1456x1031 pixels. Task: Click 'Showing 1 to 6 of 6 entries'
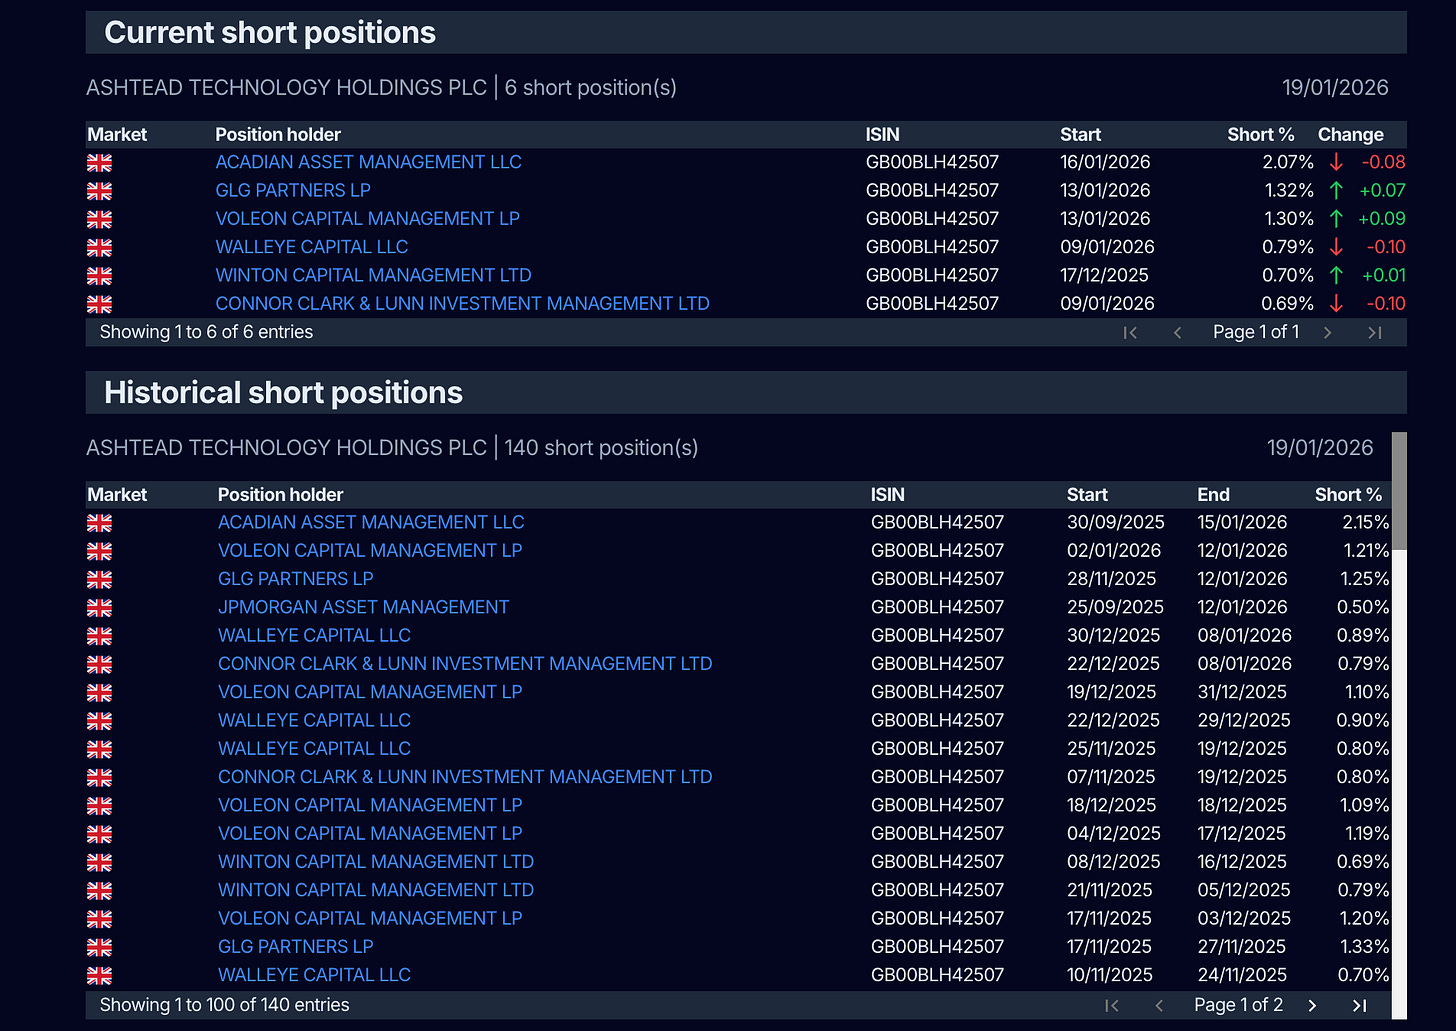point(206,332)
